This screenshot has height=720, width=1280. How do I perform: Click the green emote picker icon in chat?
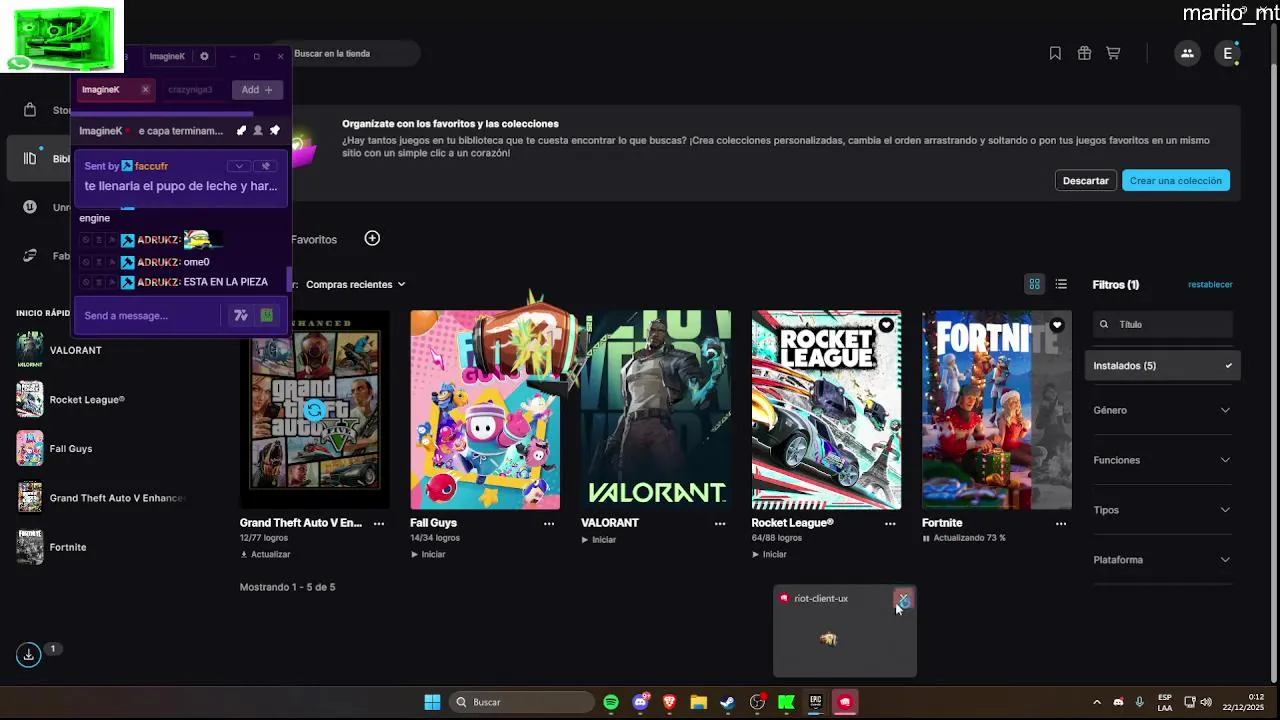(x=266, y=315)
